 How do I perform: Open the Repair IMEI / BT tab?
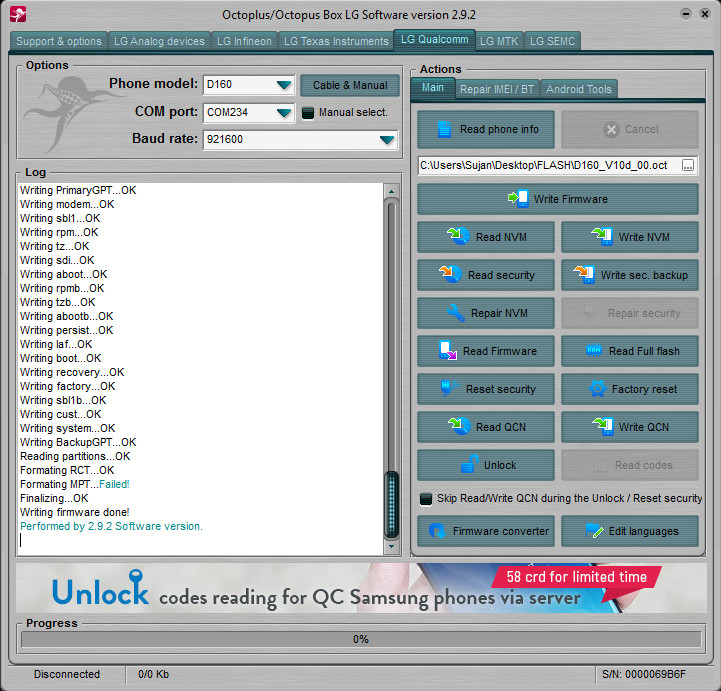tap(497, 89)
